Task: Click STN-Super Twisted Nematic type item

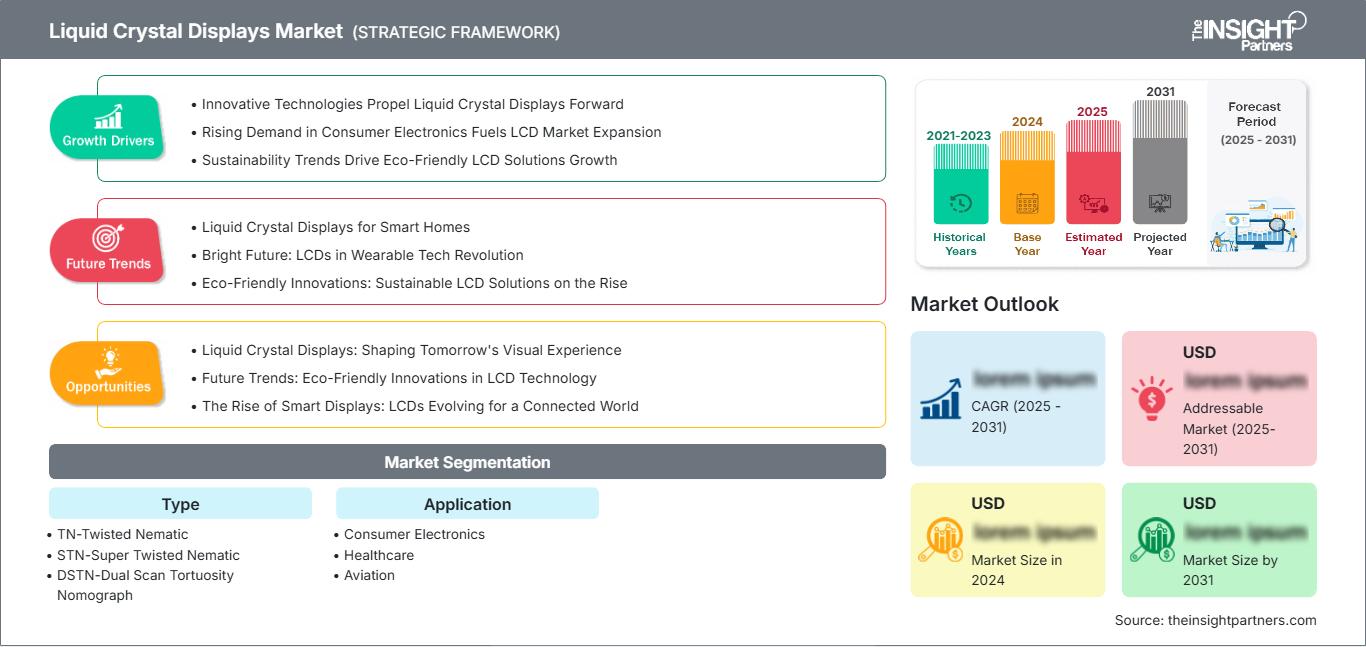Action: point(148,555)
